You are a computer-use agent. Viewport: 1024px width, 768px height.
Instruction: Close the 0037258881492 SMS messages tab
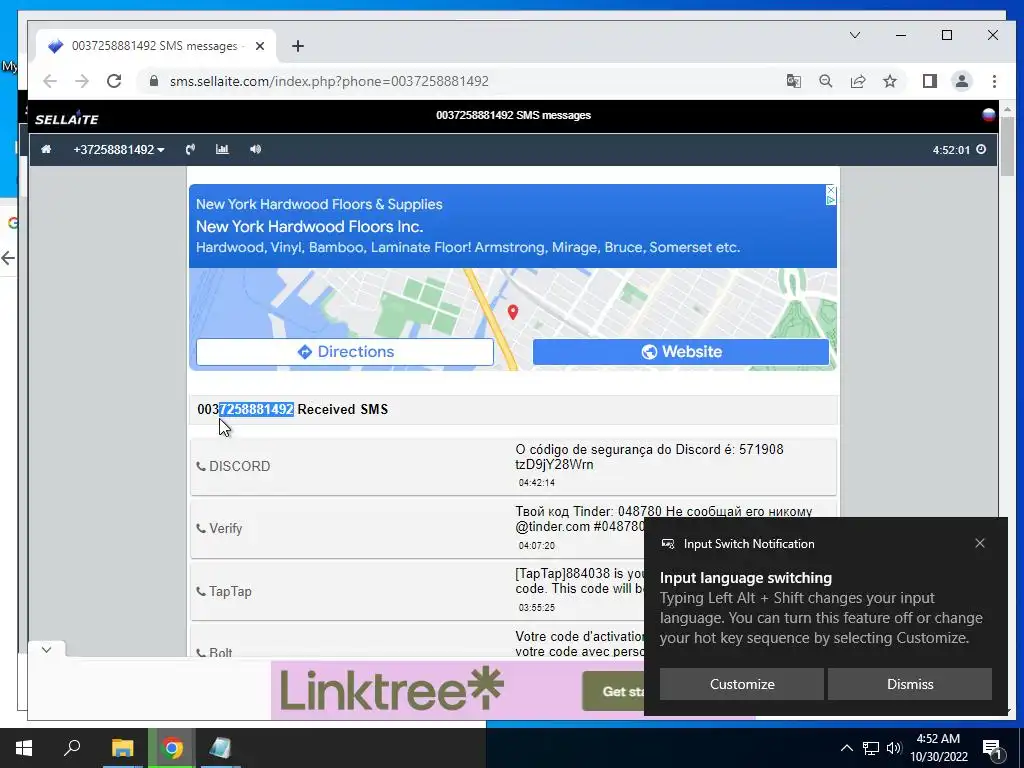coord(260,46)
